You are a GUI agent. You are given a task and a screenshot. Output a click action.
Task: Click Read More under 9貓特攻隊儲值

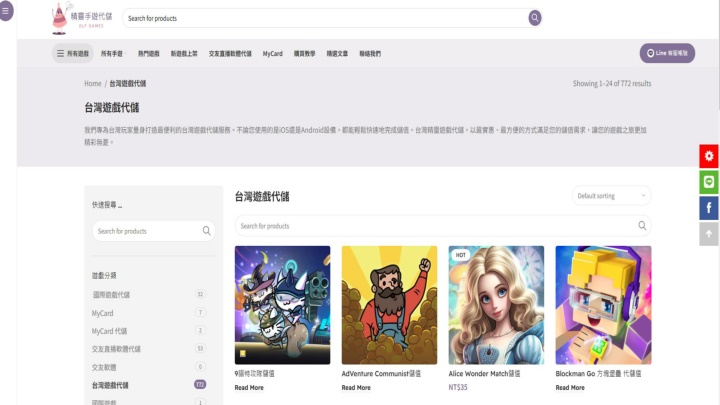[x=249, y=388]
